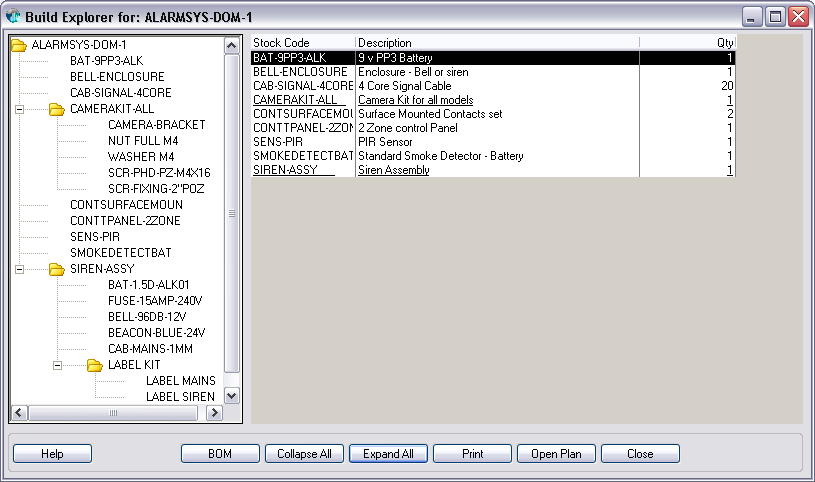Viewport: 815px width, 482px height.
Task: Collapse the SIREN-ASSY tree node
Action: pyautogui.click(x=19, y=269)
